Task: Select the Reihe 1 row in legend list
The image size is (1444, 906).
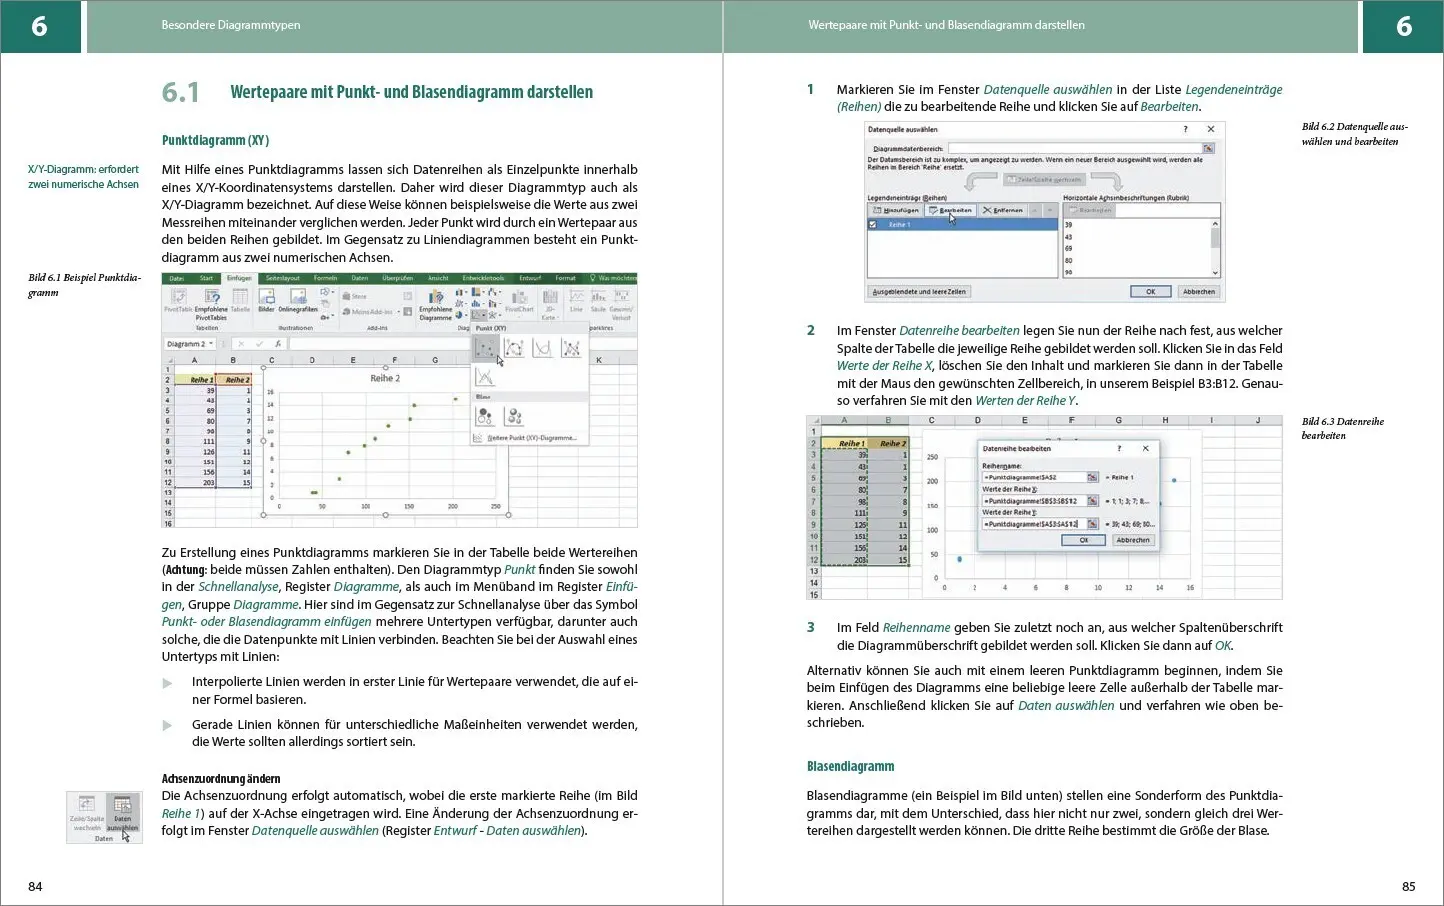Action: pyautogui.click(x=963, y=224)
